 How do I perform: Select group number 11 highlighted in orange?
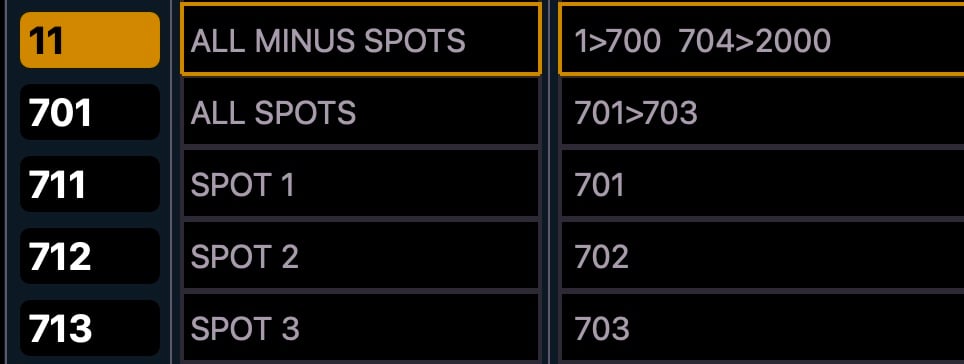90,40
